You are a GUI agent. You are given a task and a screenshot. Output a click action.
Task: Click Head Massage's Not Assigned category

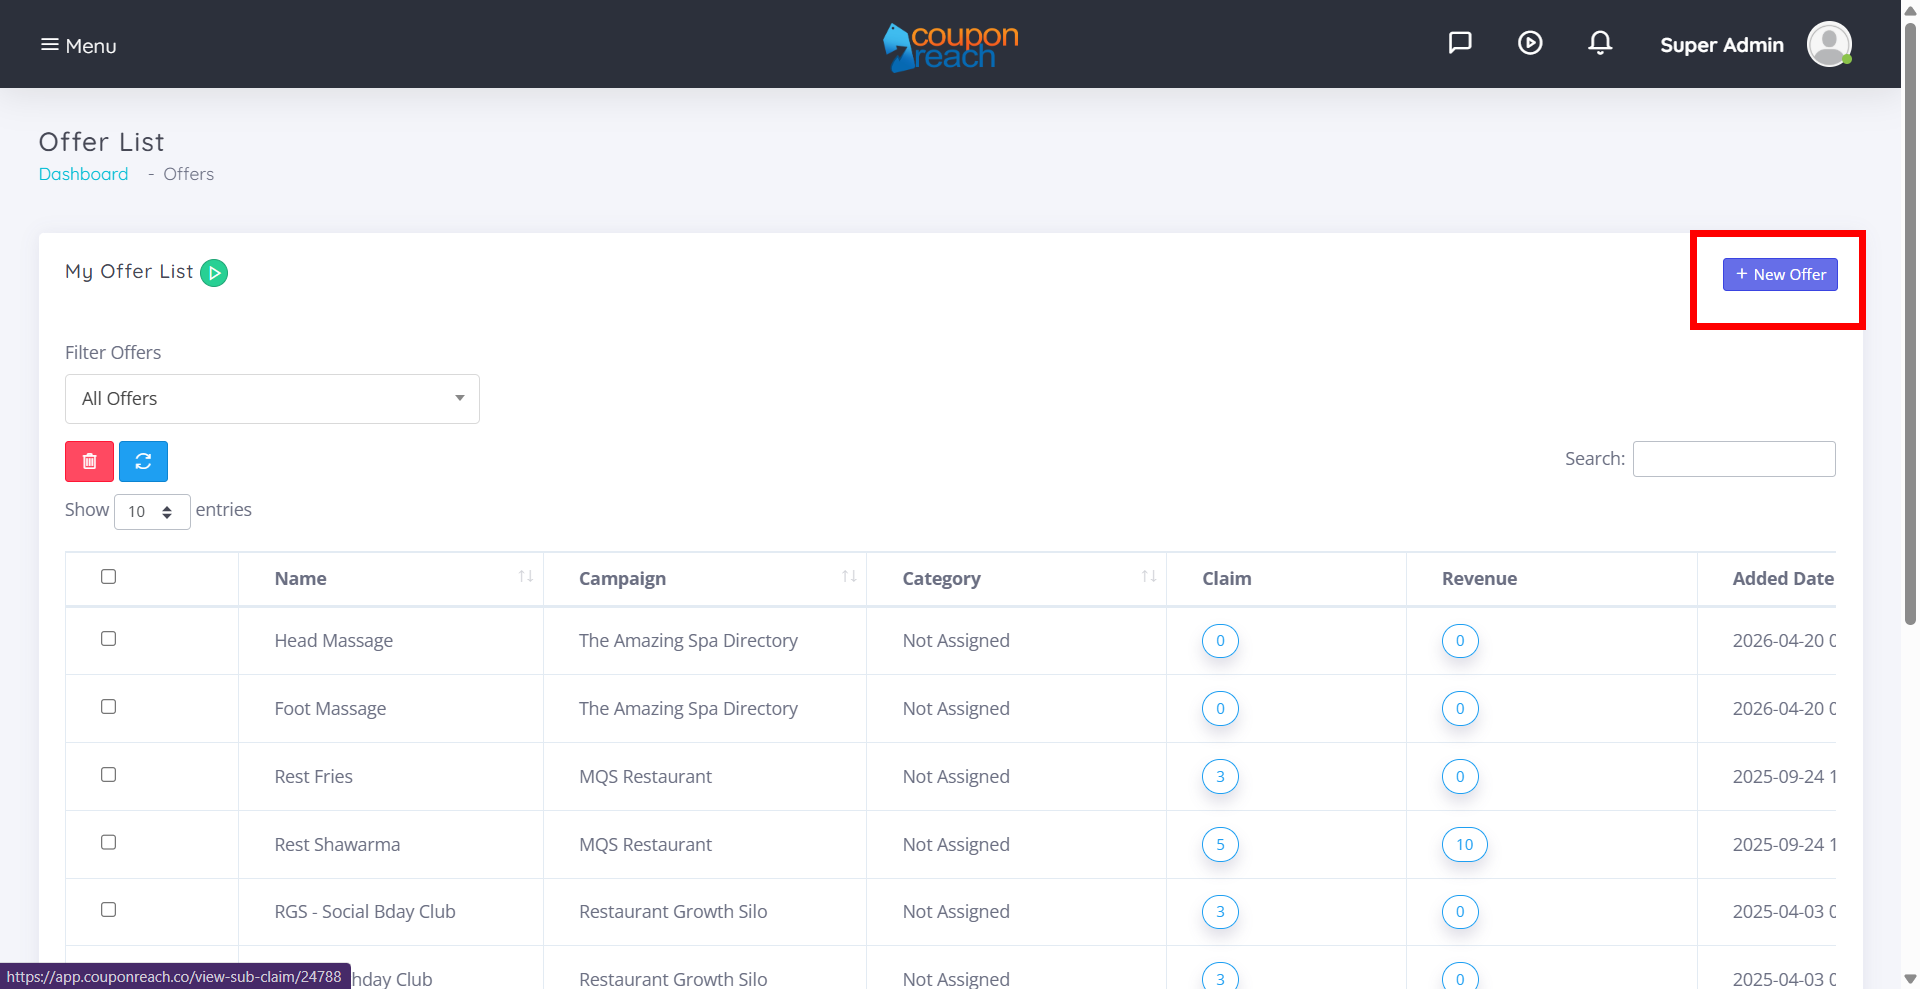956,641
